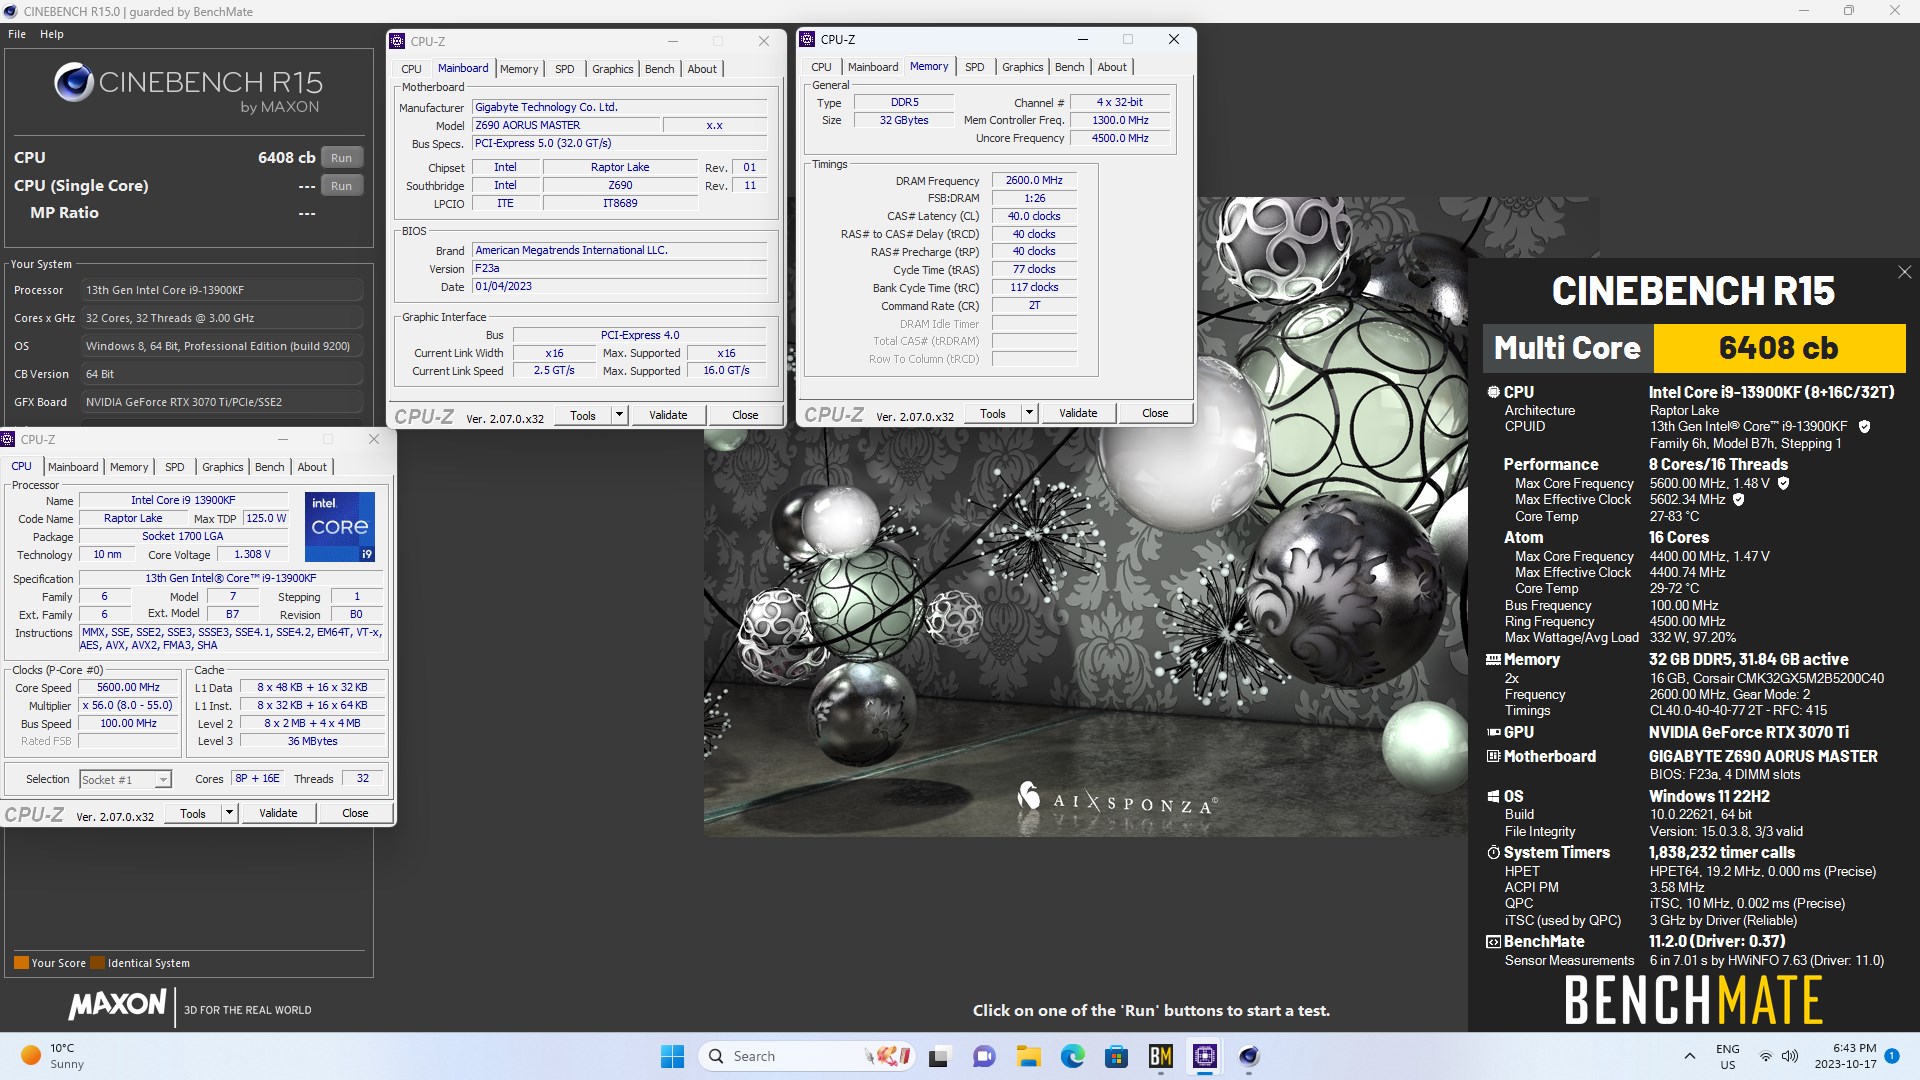The image size is (1920, 1080).
Task: Click the CPU-Z CPU window title icon
Action: [7, 439]
